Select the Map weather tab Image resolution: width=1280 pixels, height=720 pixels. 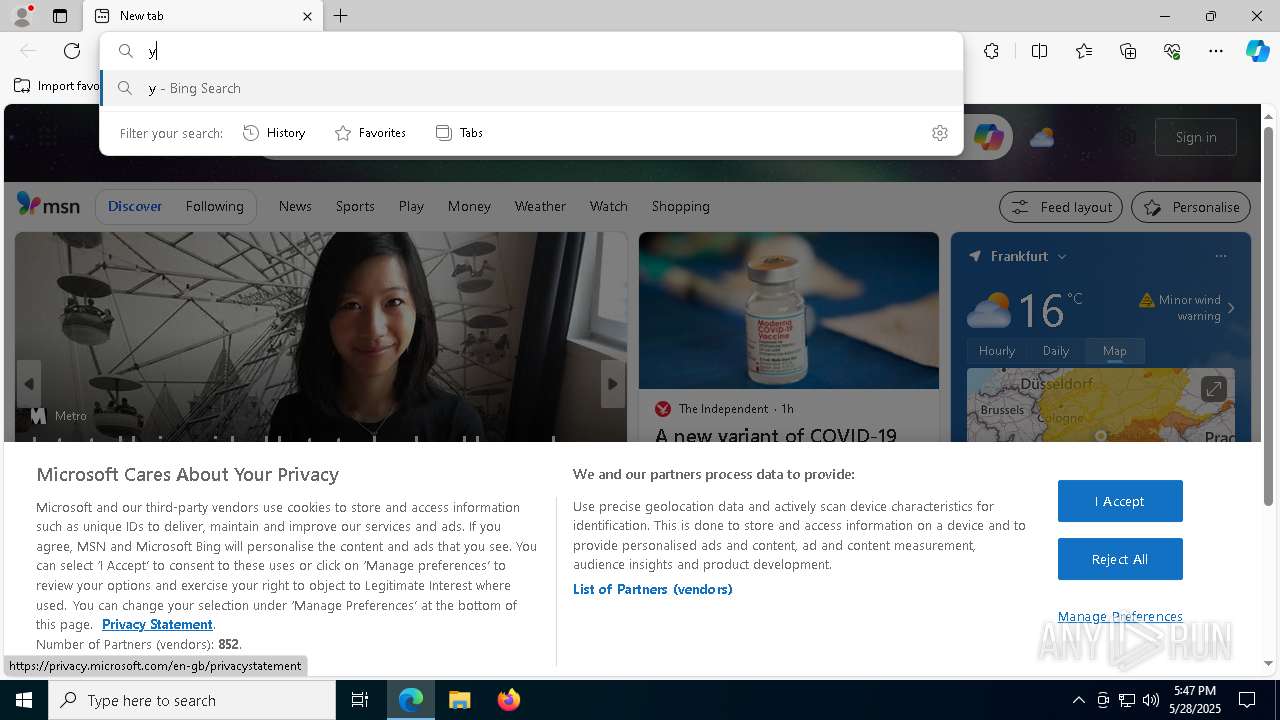(x=1115, y=351)
